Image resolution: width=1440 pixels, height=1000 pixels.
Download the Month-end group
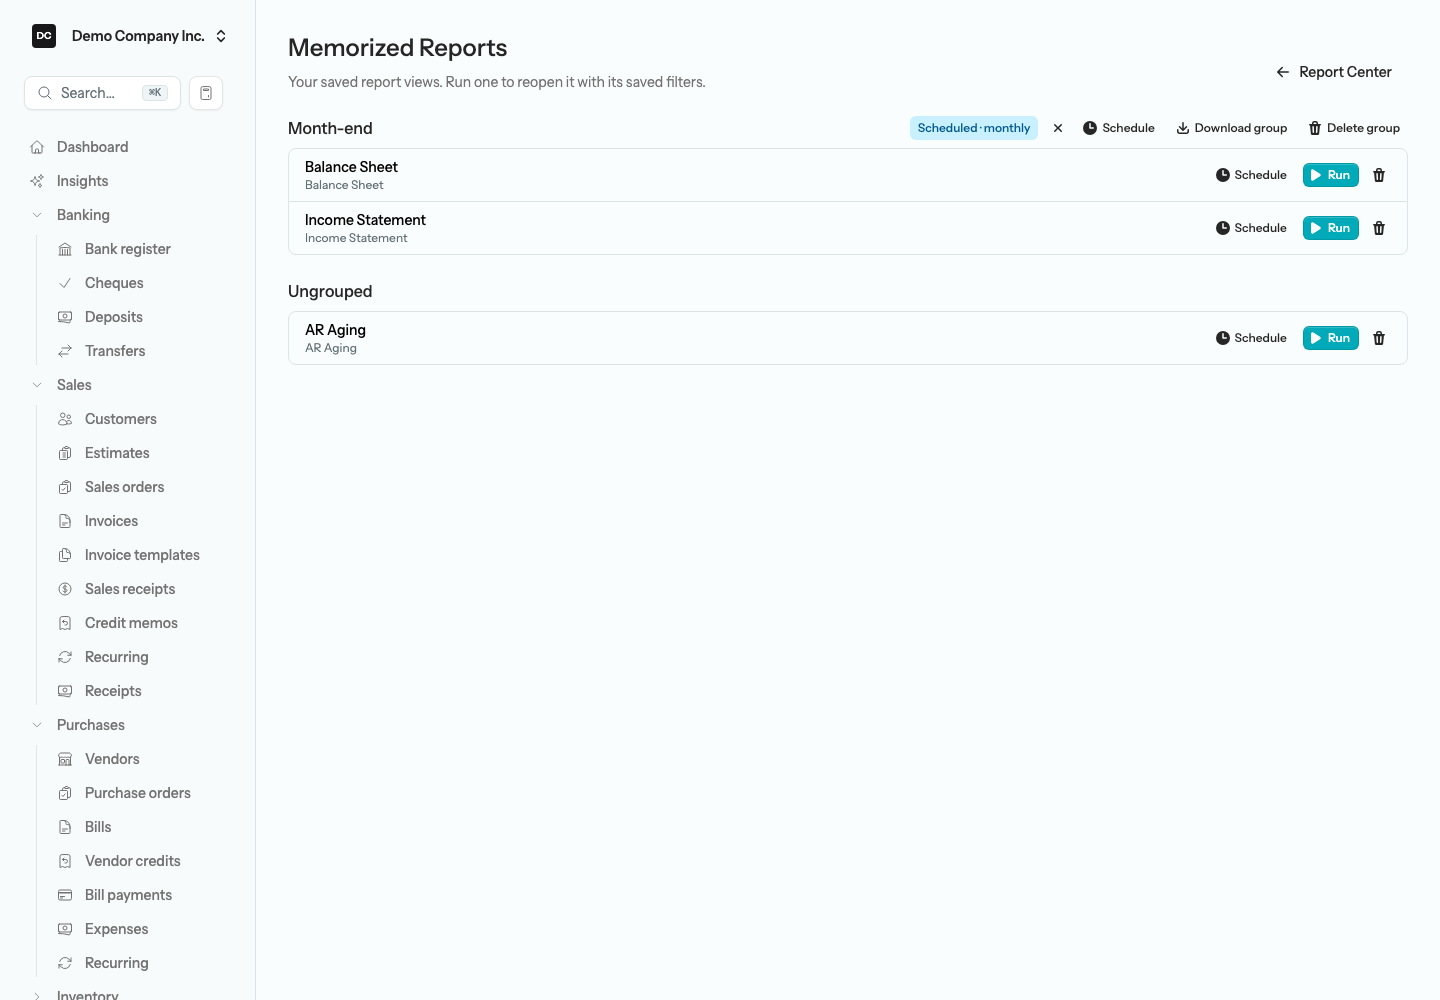(1231, 128)
